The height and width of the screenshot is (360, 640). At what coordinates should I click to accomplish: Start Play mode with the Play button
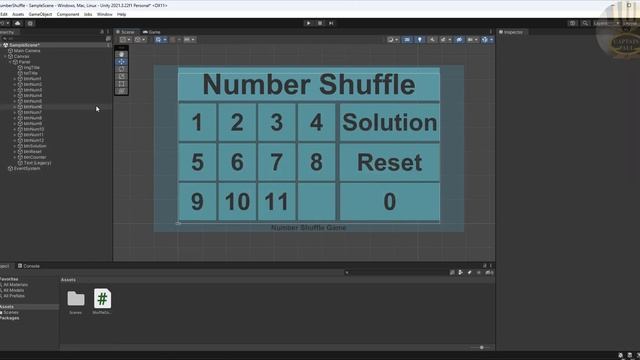(308, 23)
